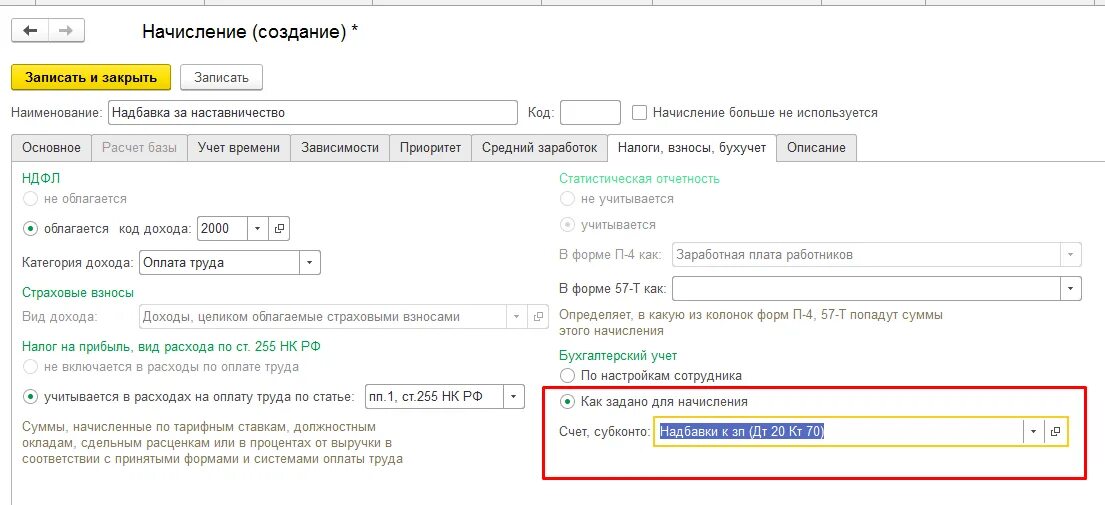The image size is (1105, 505).
Task: Expand В форме 57-Т как dropdown arrow
Action: [1071, 287]
